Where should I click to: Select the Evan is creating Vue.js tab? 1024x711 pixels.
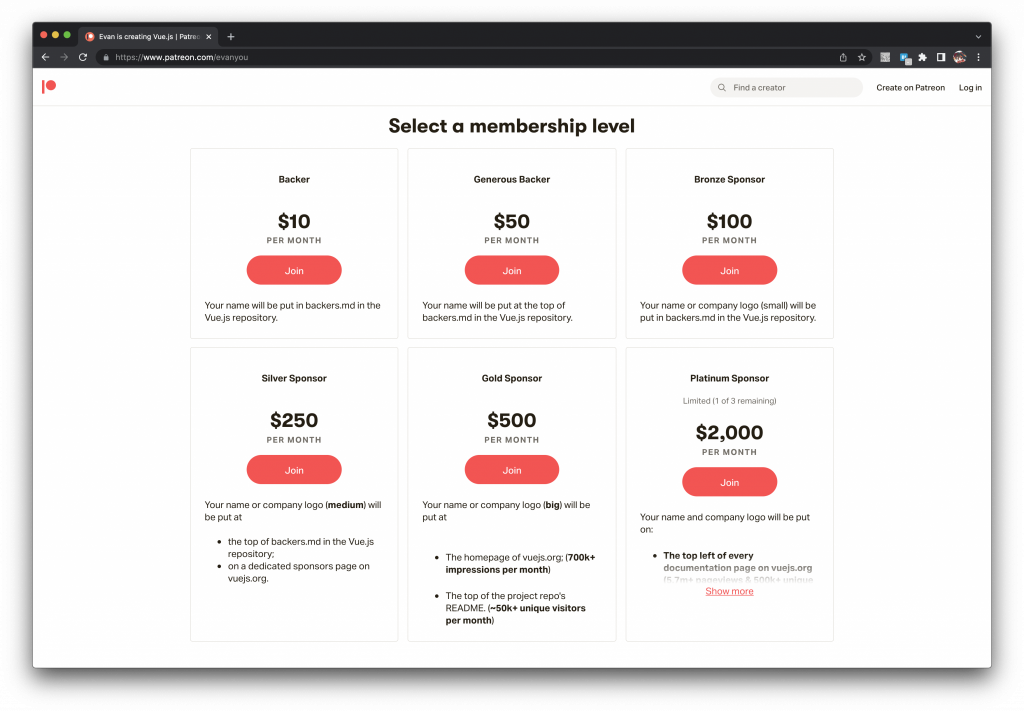coord(149,37)
